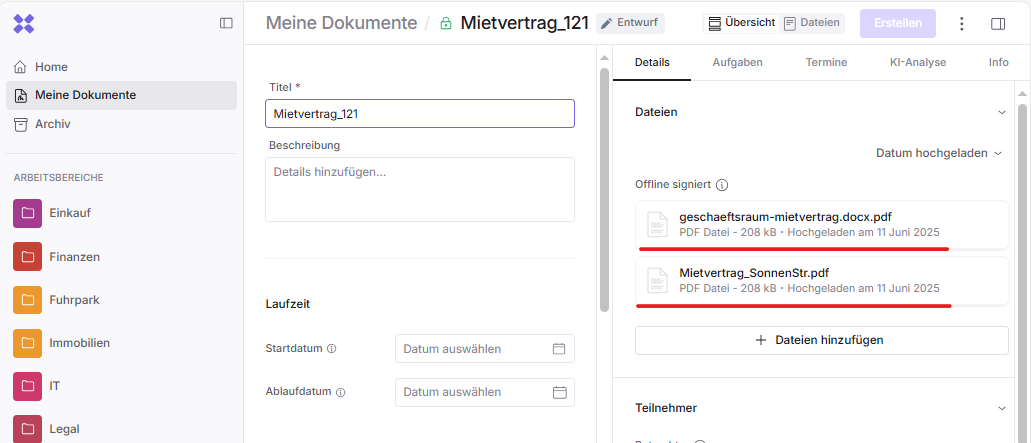
Task: Open the KI-Analyse tab
Action: [917, 62]
